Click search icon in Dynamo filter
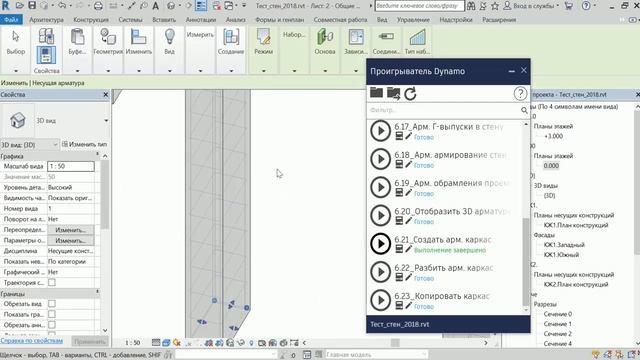Viewport: 640px width, 360px height. pos(524,110)
